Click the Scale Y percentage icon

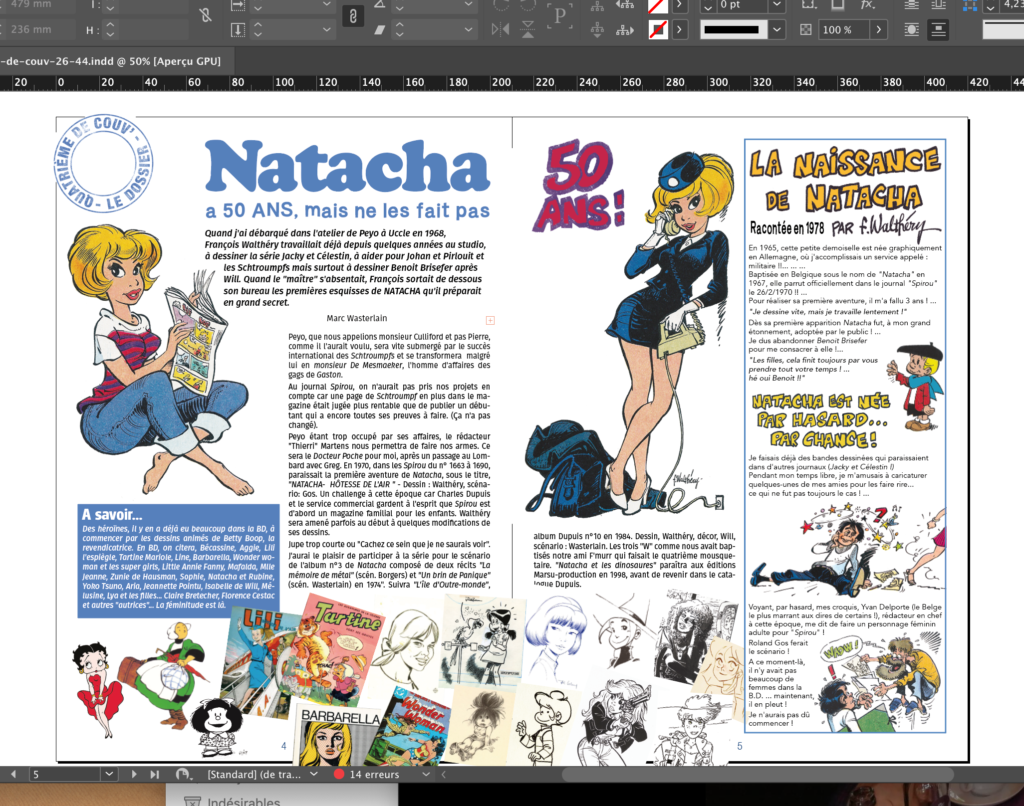click(238, 29)
